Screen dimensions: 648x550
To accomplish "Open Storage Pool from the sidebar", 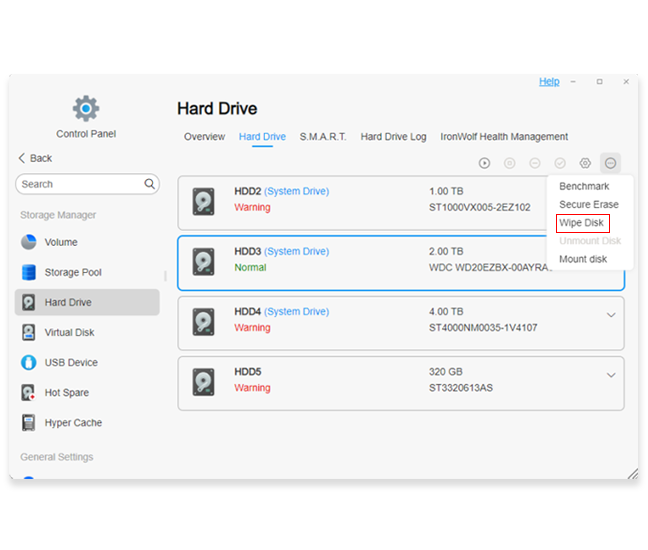I will pyautogui.click(x=72, y=272).
